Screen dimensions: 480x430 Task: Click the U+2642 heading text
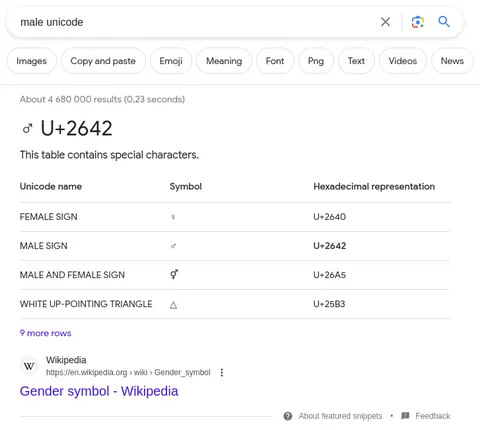pos(76,128)
